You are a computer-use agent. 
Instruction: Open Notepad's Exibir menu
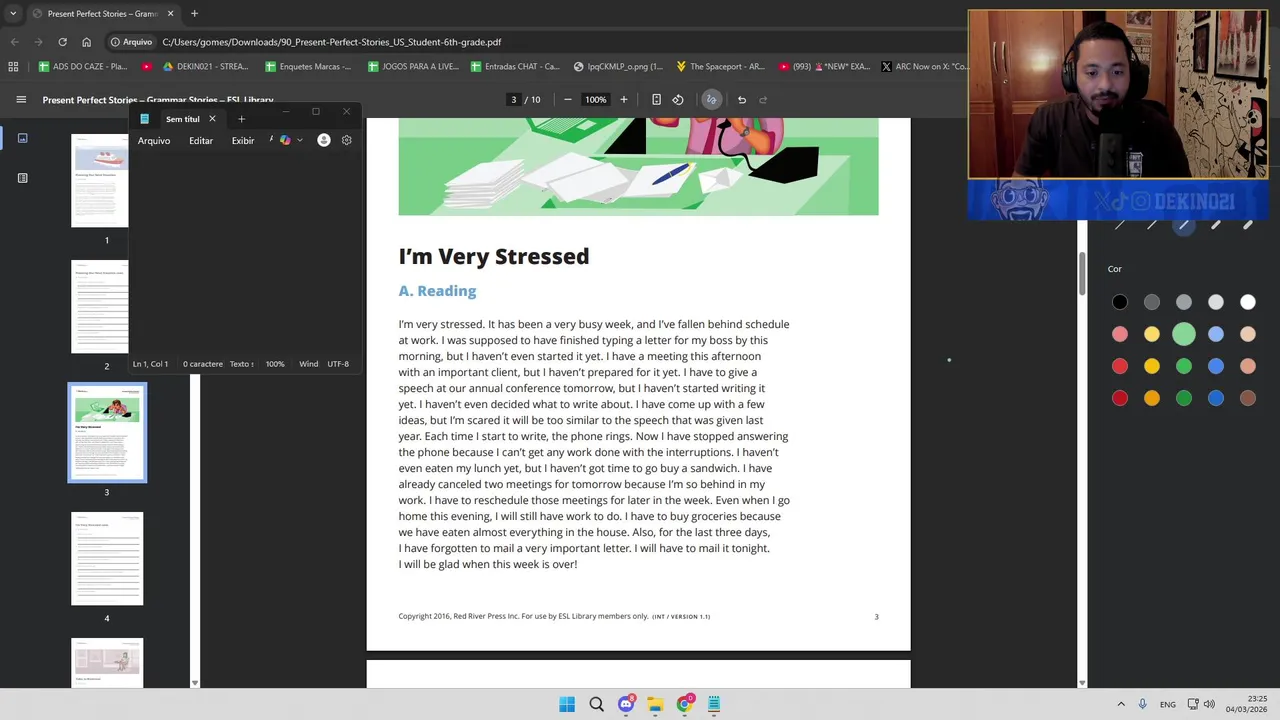pyautogui.click(x=243, y=141)
